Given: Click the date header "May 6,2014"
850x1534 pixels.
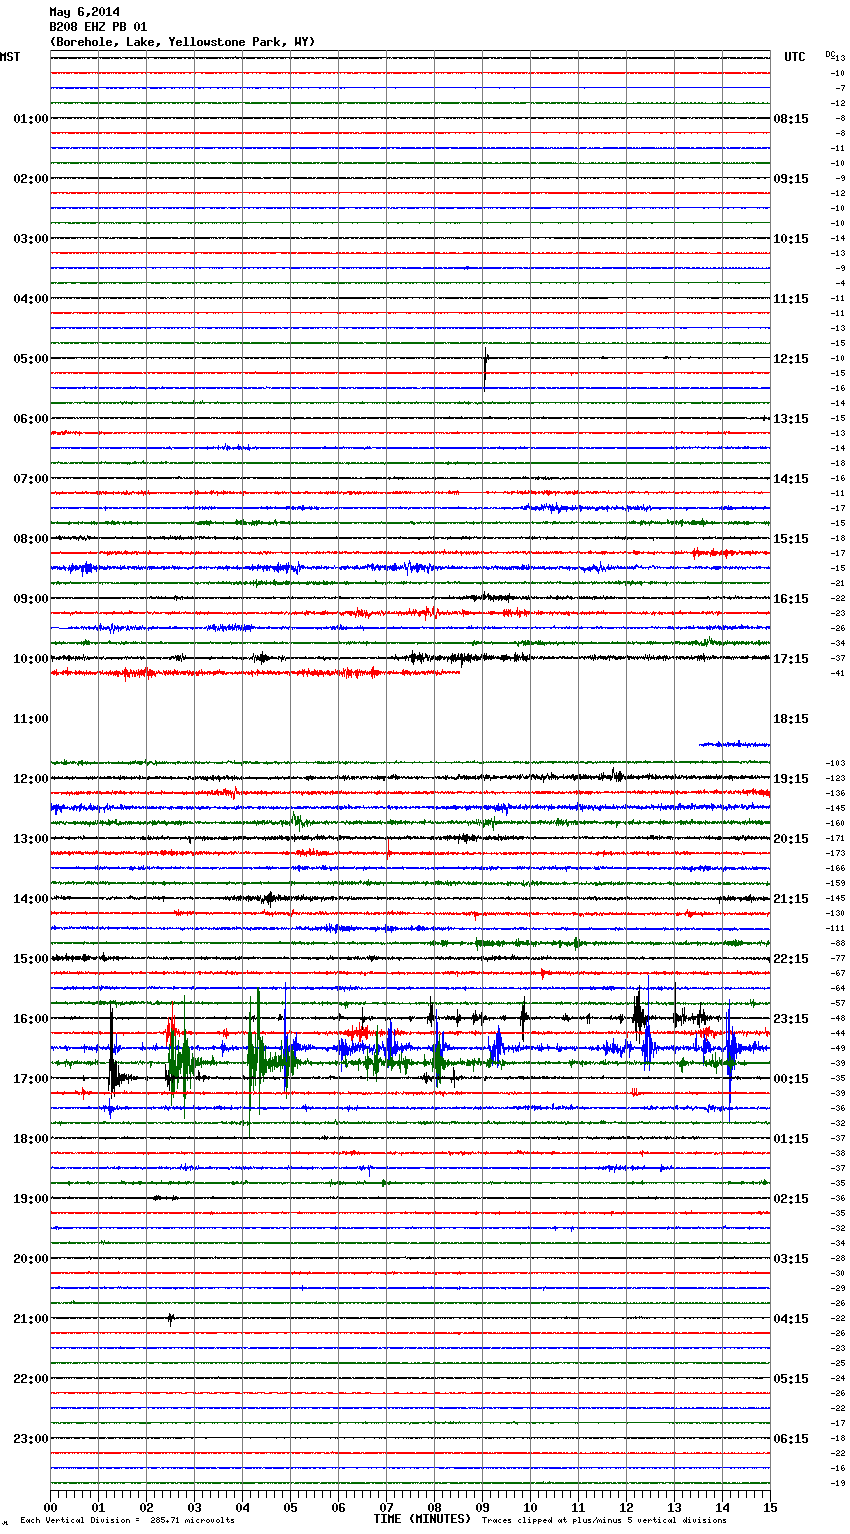Looking at the screenshot, I should pyautogui.click(x=84, y=12).
